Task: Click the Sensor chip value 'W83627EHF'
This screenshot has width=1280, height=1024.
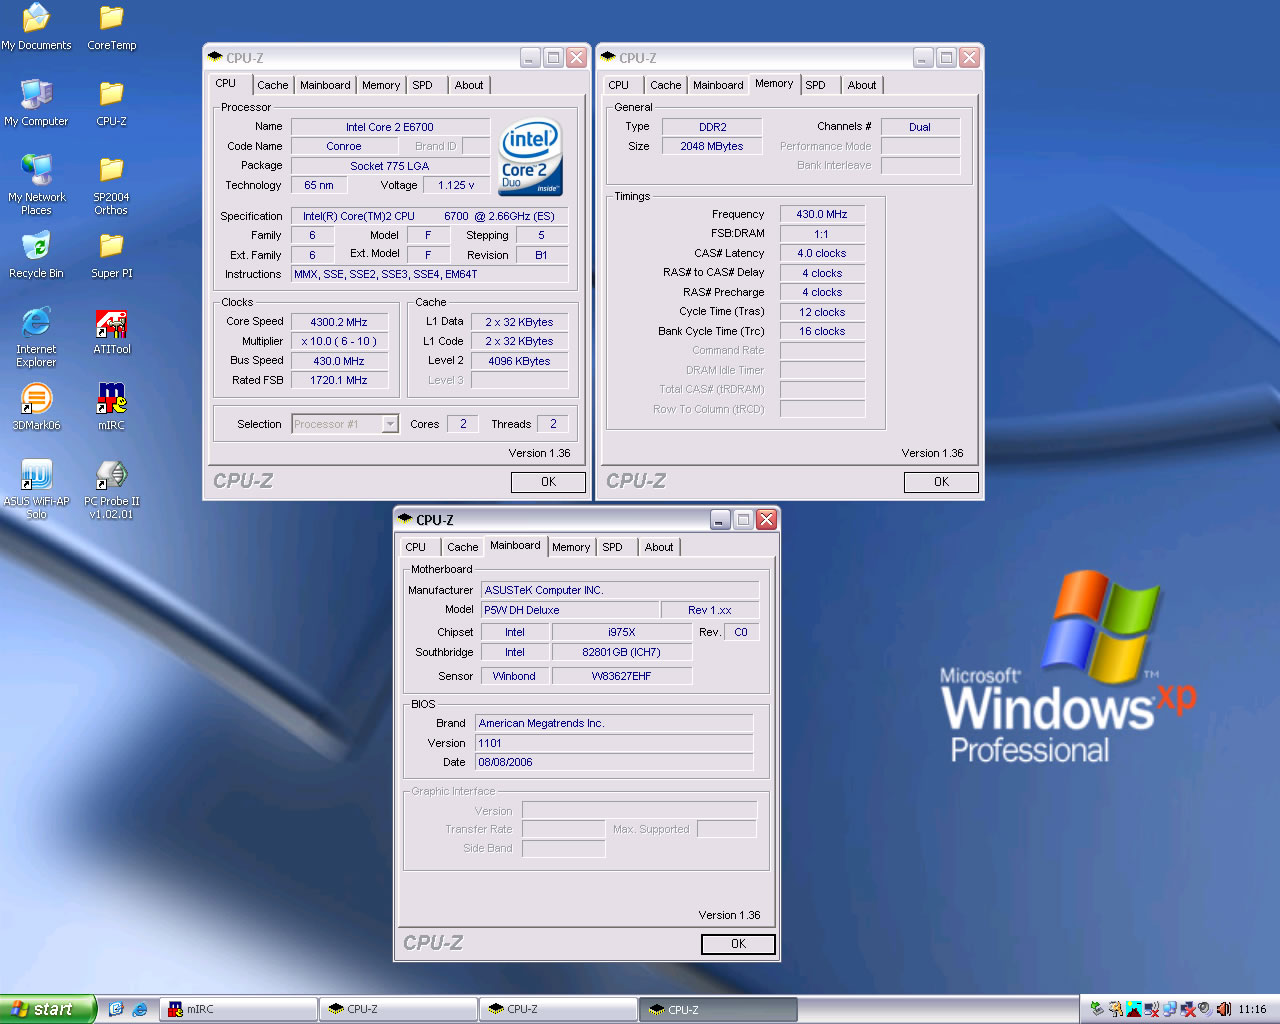Action: tap(621, 676)
